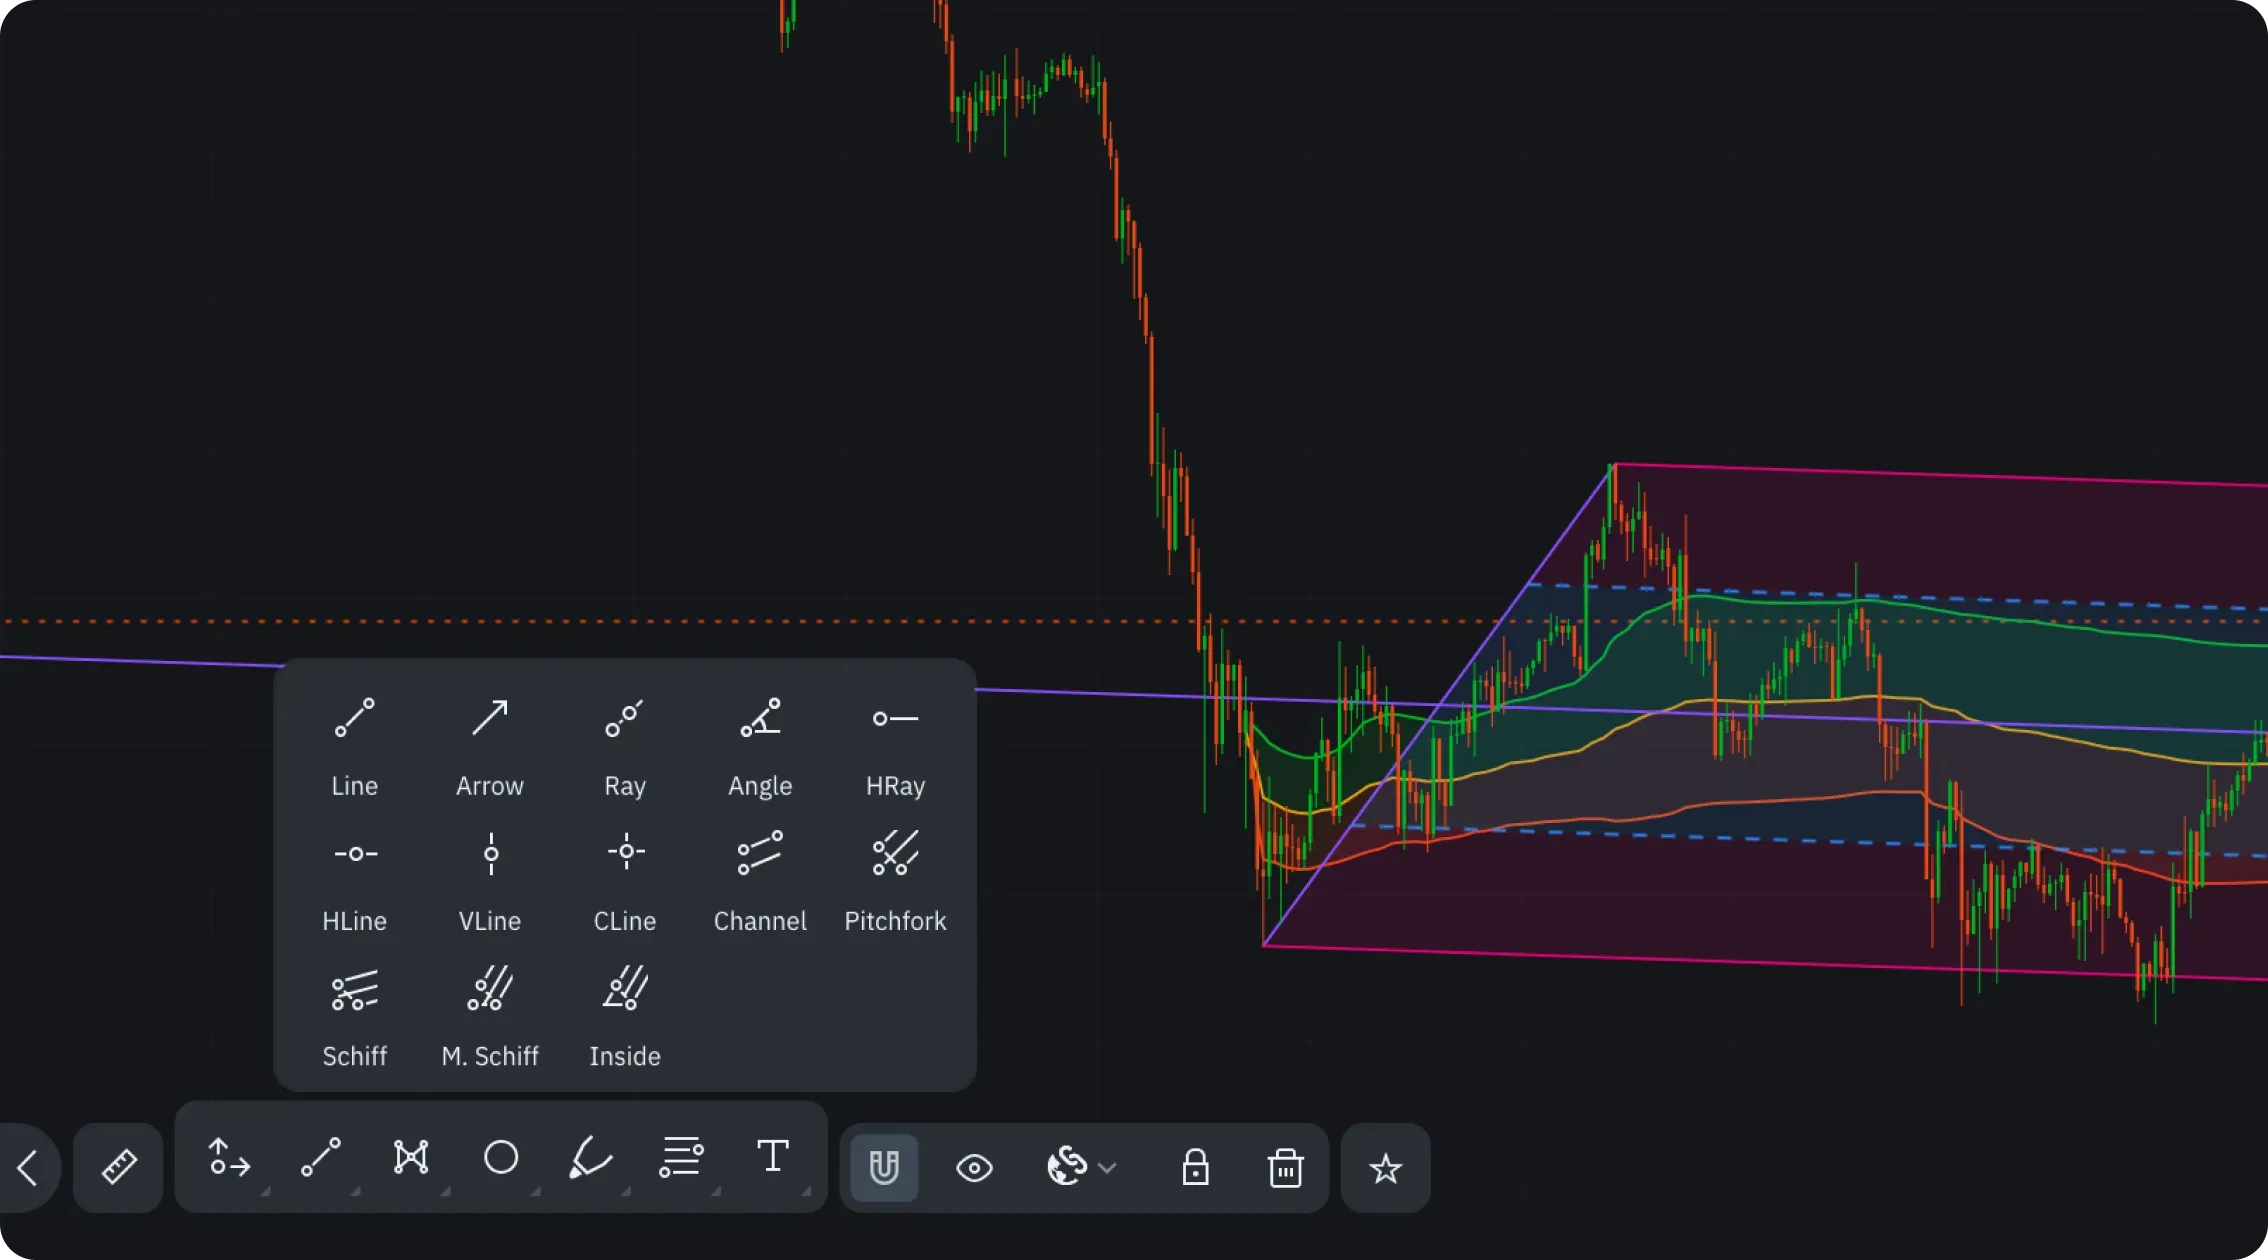Image resolution: width=2268 pixels, height=1260 pixels.
Task: Open favorites star toolbar
Action: click(1385, 1168)
